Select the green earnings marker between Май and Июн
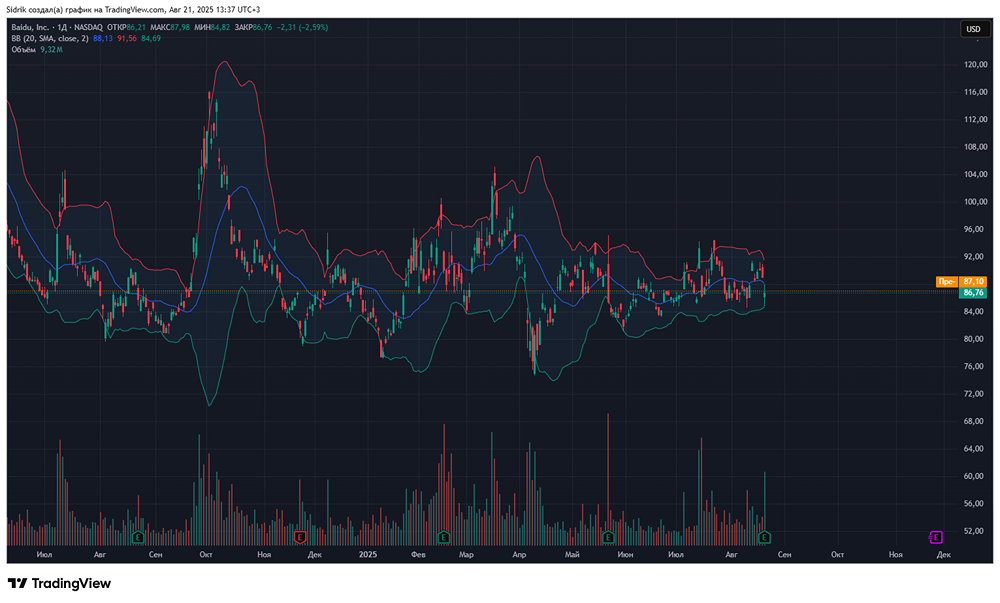This screenshot has width=1000, height=603. click(x=607, y=538)
